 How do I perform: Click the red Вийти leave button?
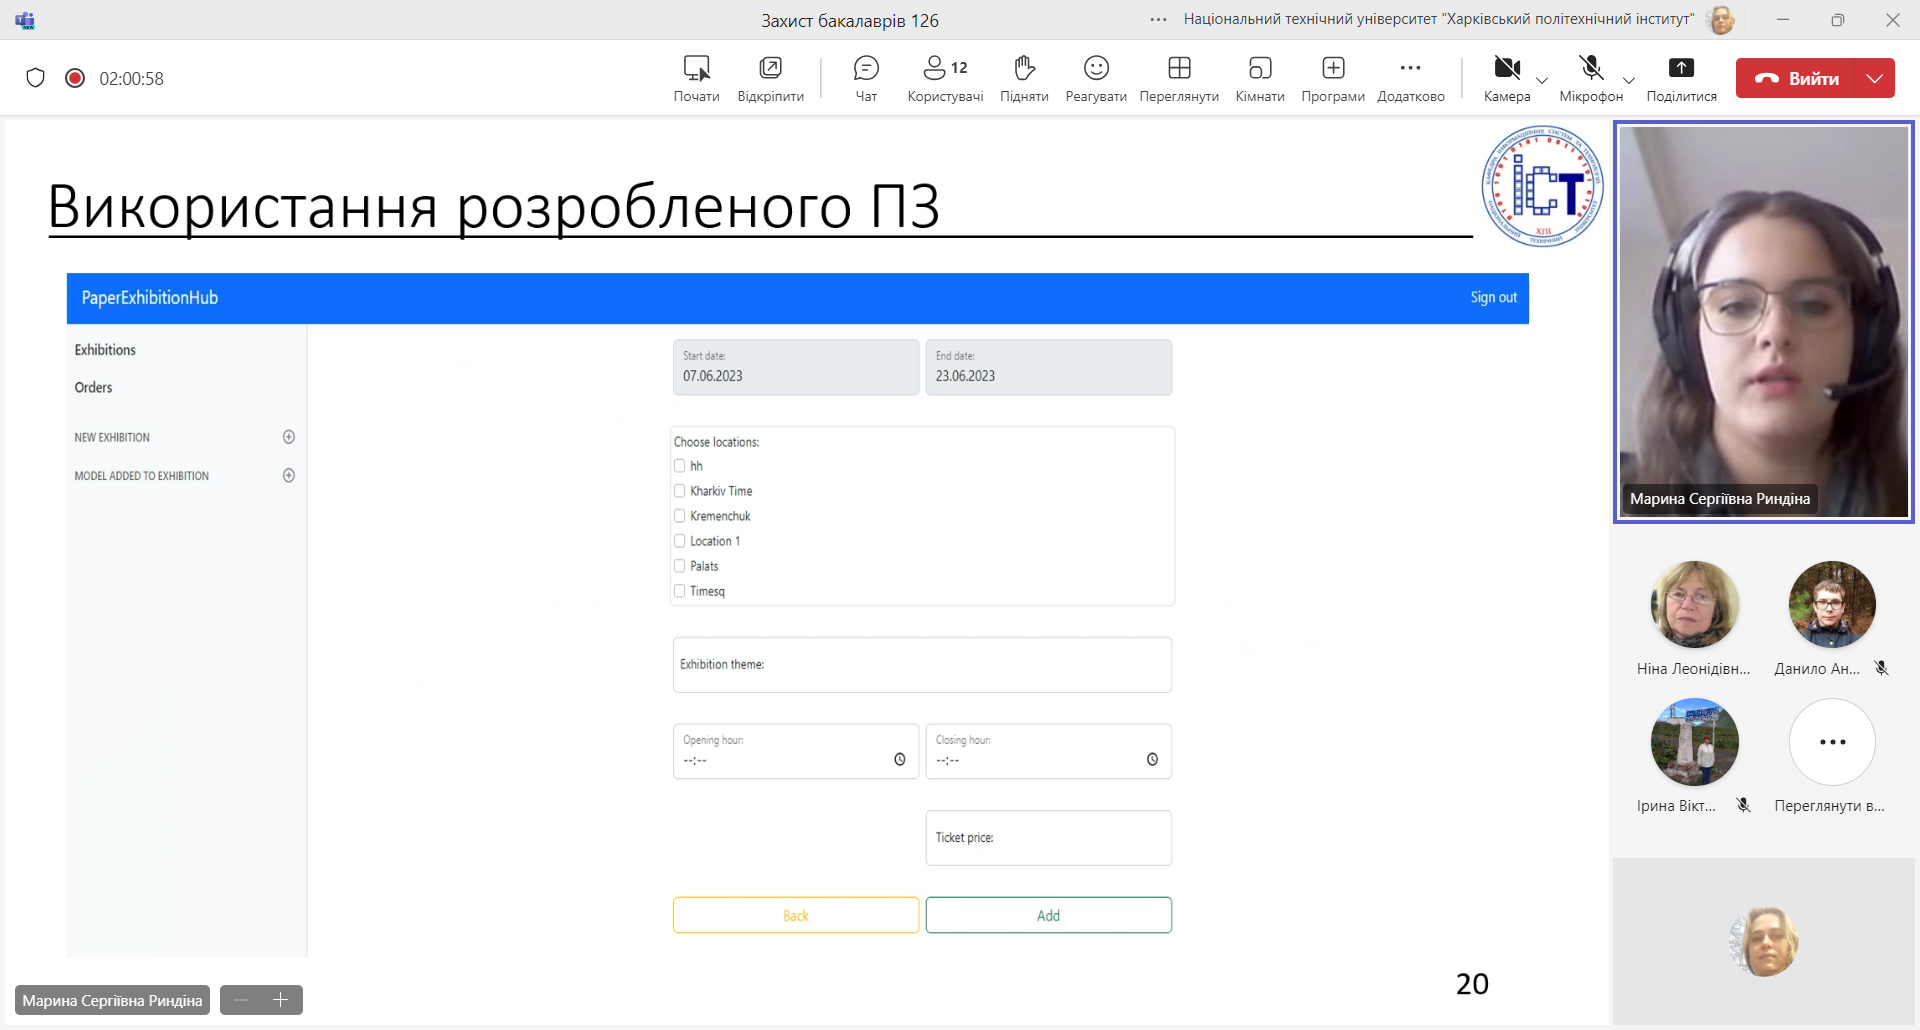[1796, 78]
